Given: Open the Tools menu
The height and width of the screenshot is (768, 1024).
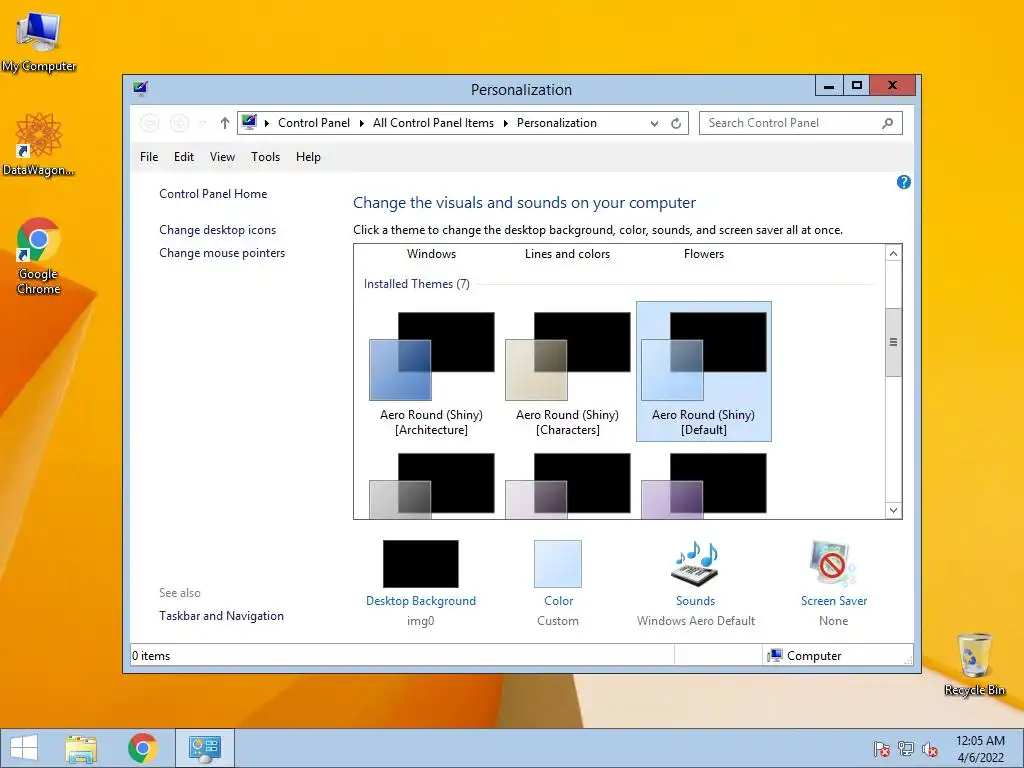Looking at the screenshot, I should pyautogui.click(x=265, y=157).
